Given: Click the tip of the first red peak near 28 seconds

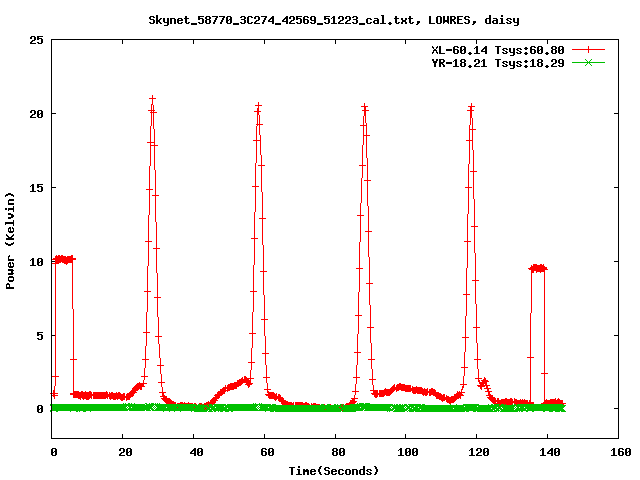Looking at the screenshot, I should pyautogui.click(x=153, y=99).
